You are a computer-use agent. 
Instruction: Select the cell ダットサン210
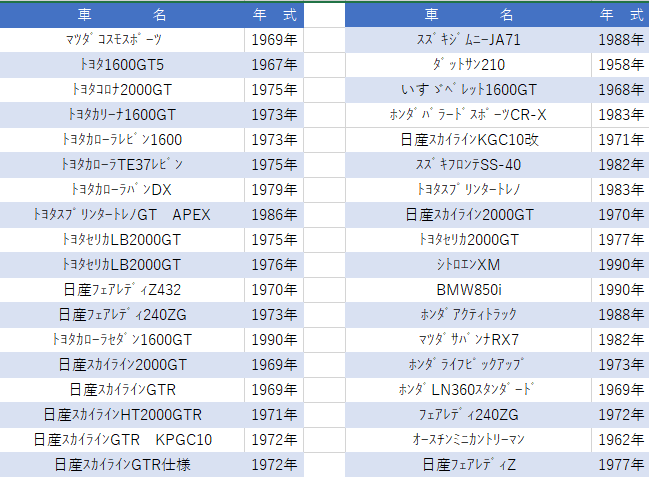click(468, 65)
